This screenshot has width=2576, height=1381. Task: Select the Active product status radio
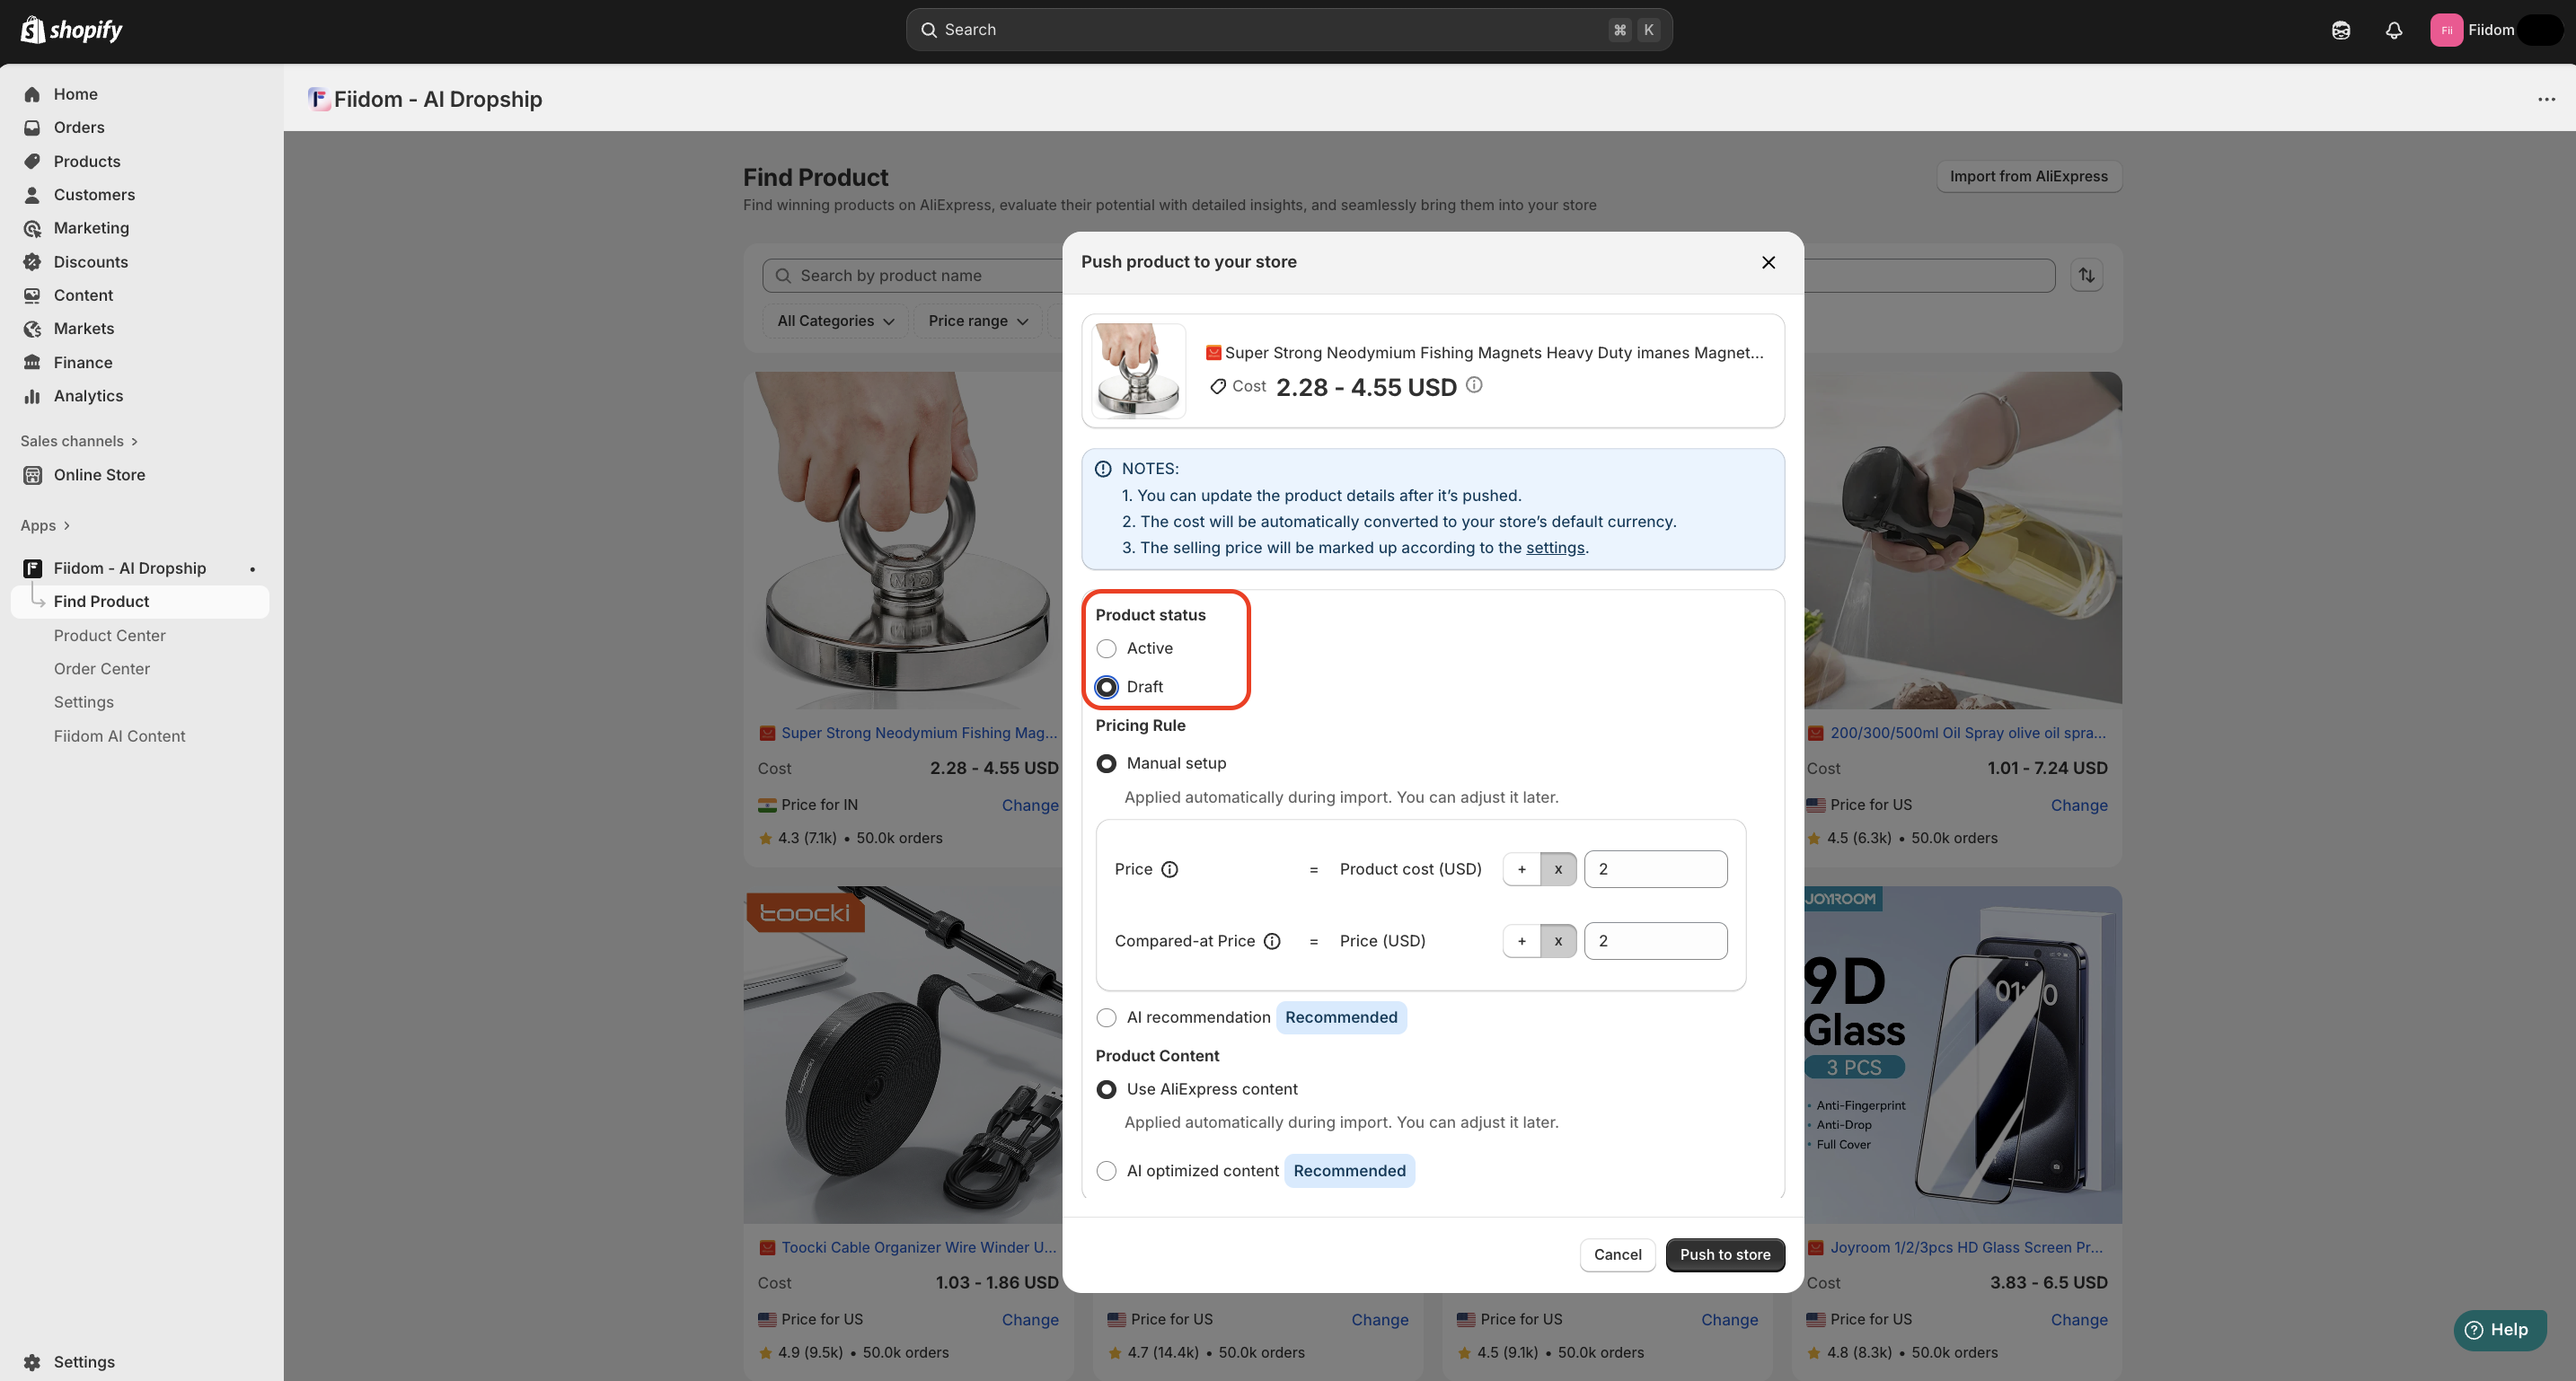[1106, 648]
